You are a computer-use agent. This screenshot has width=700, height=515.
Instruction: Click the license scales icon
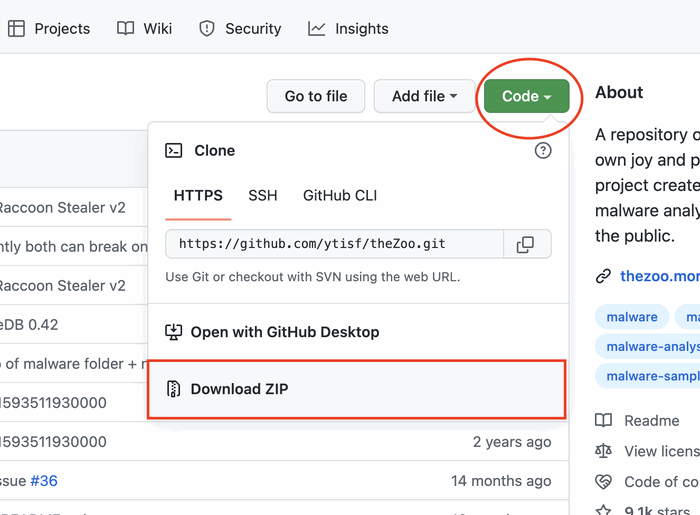pos(604,451)
